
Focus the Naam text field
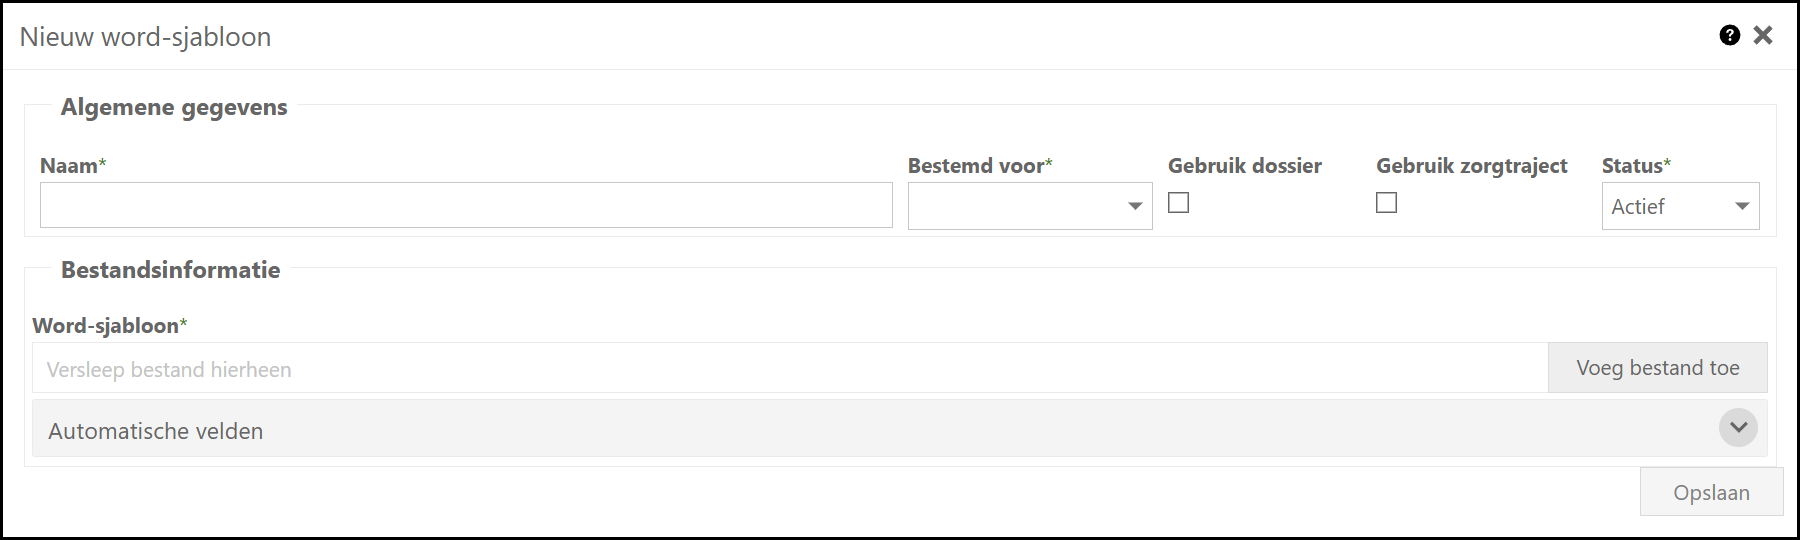tap(466, 205)
